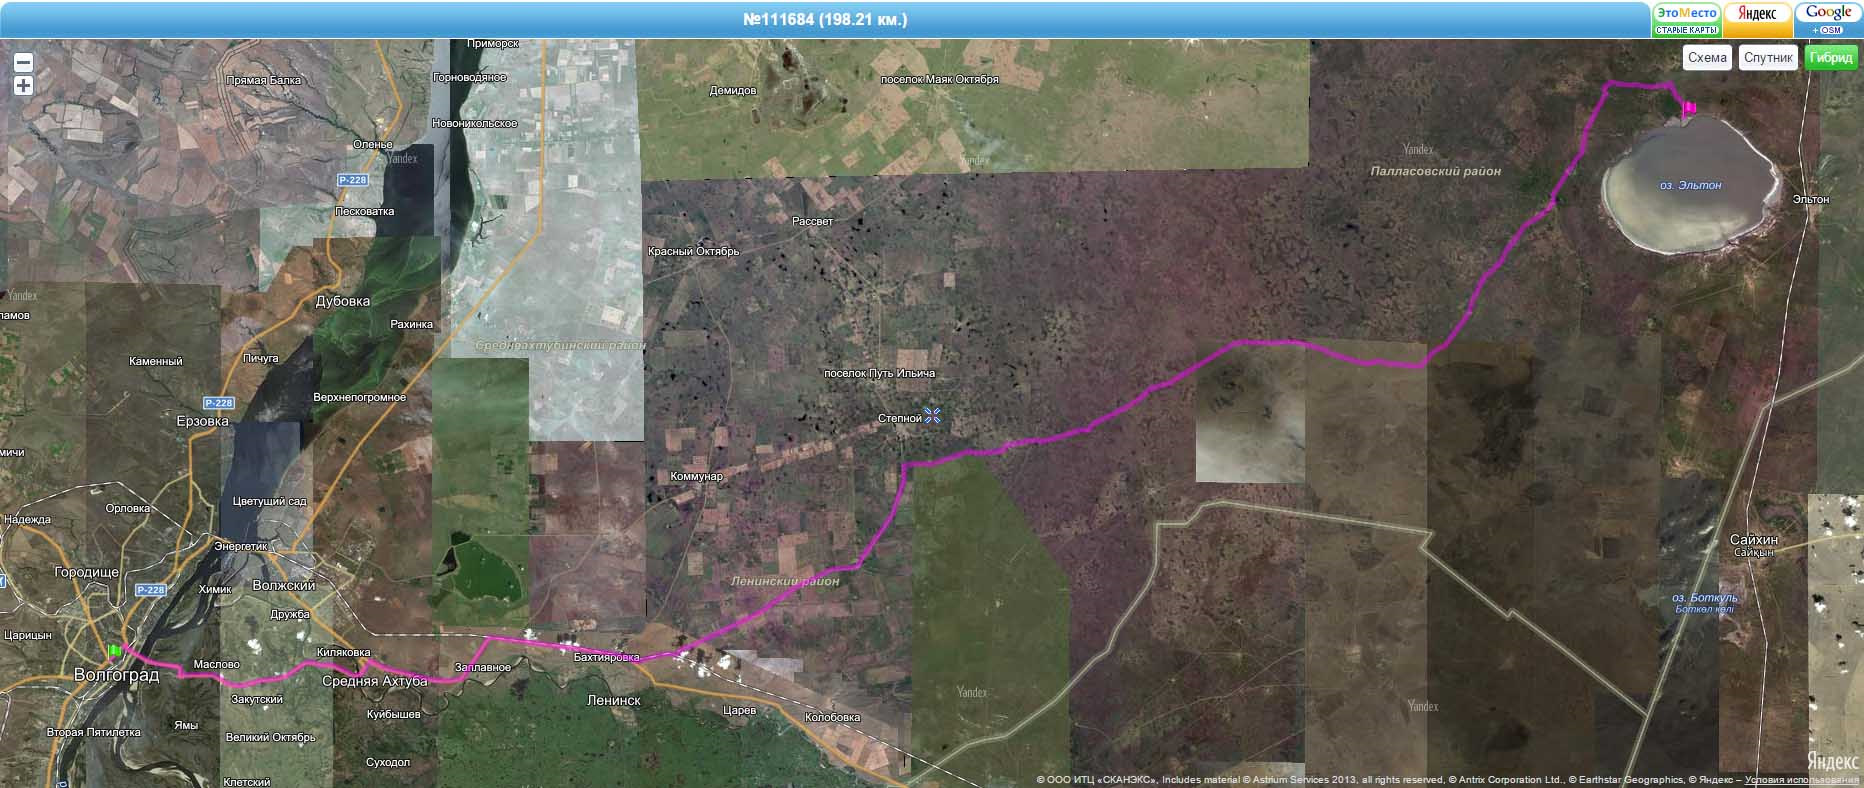
Task: Click the blue crosshair marker beside Степной
Action: [933, 415]
